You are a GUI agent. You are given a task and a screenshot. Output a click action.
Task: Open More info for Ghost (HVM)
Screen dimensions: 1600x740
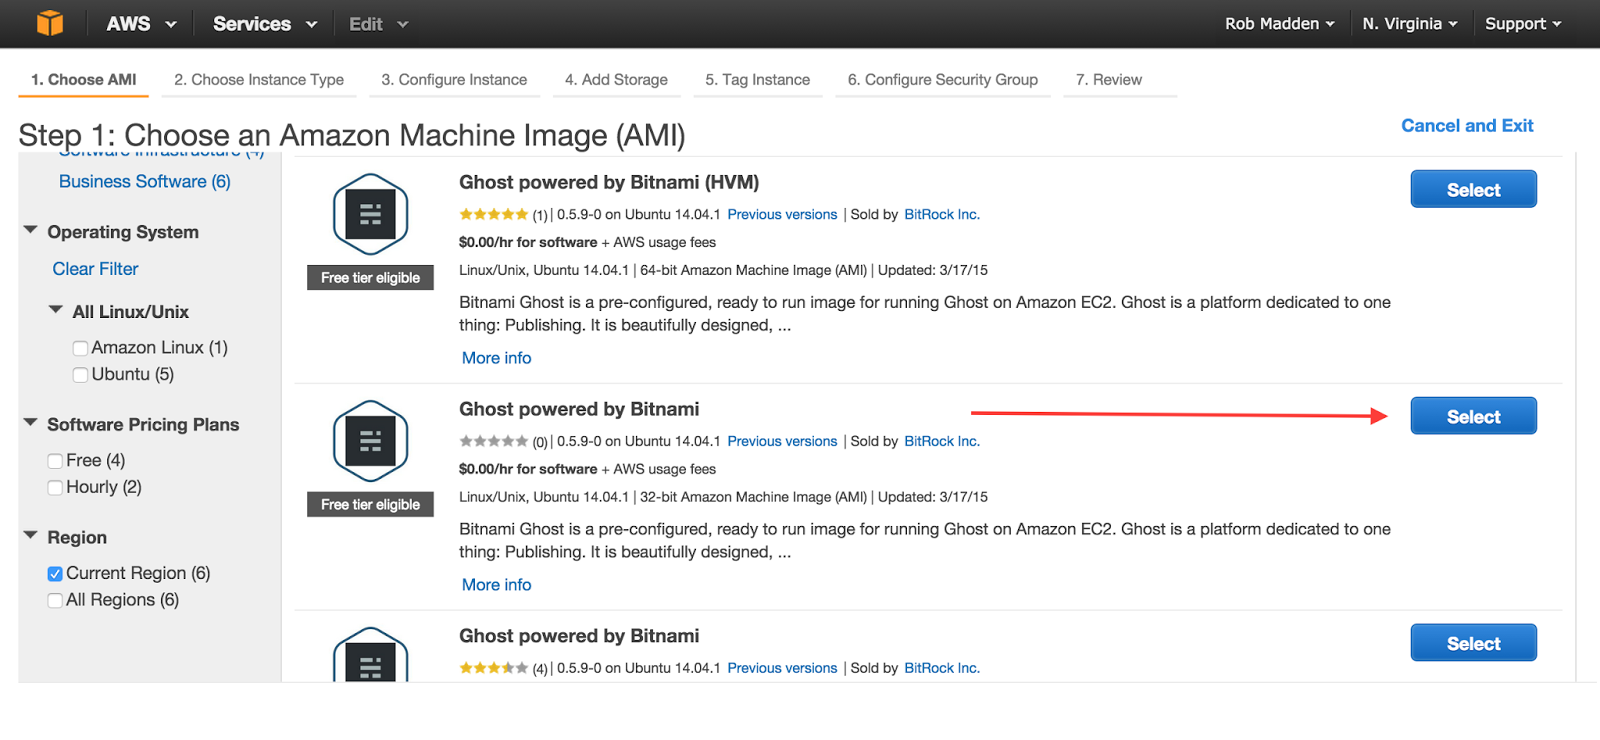(x=496, y=358)
